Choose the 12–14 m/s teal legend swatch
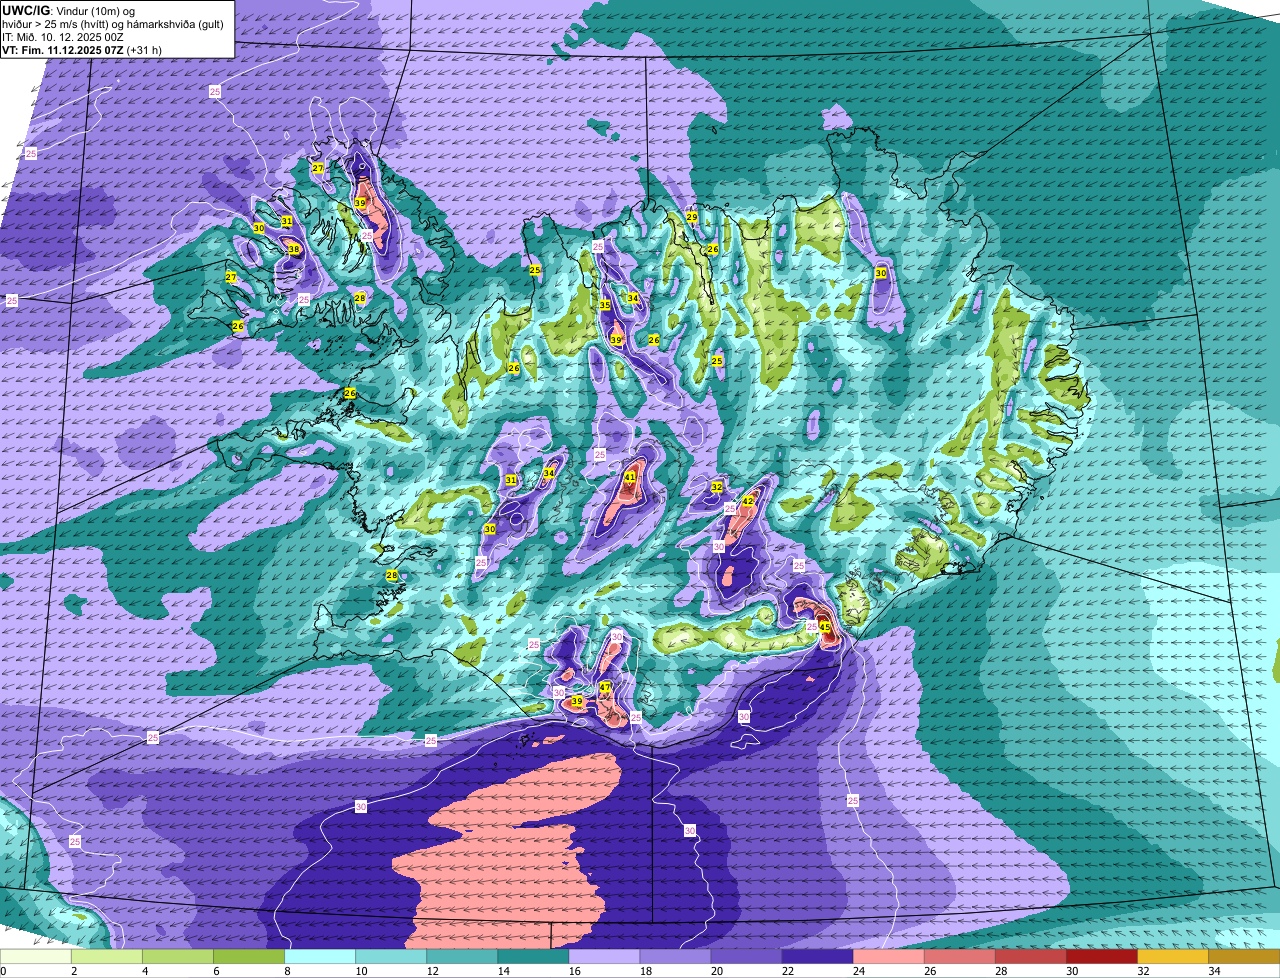The image size is (1280, 978). (x=462, y=957)
